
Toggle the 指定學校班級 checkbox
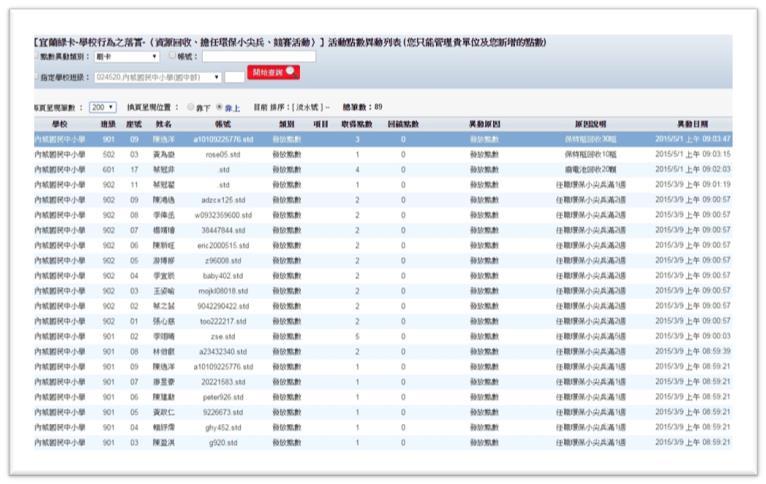35,77
